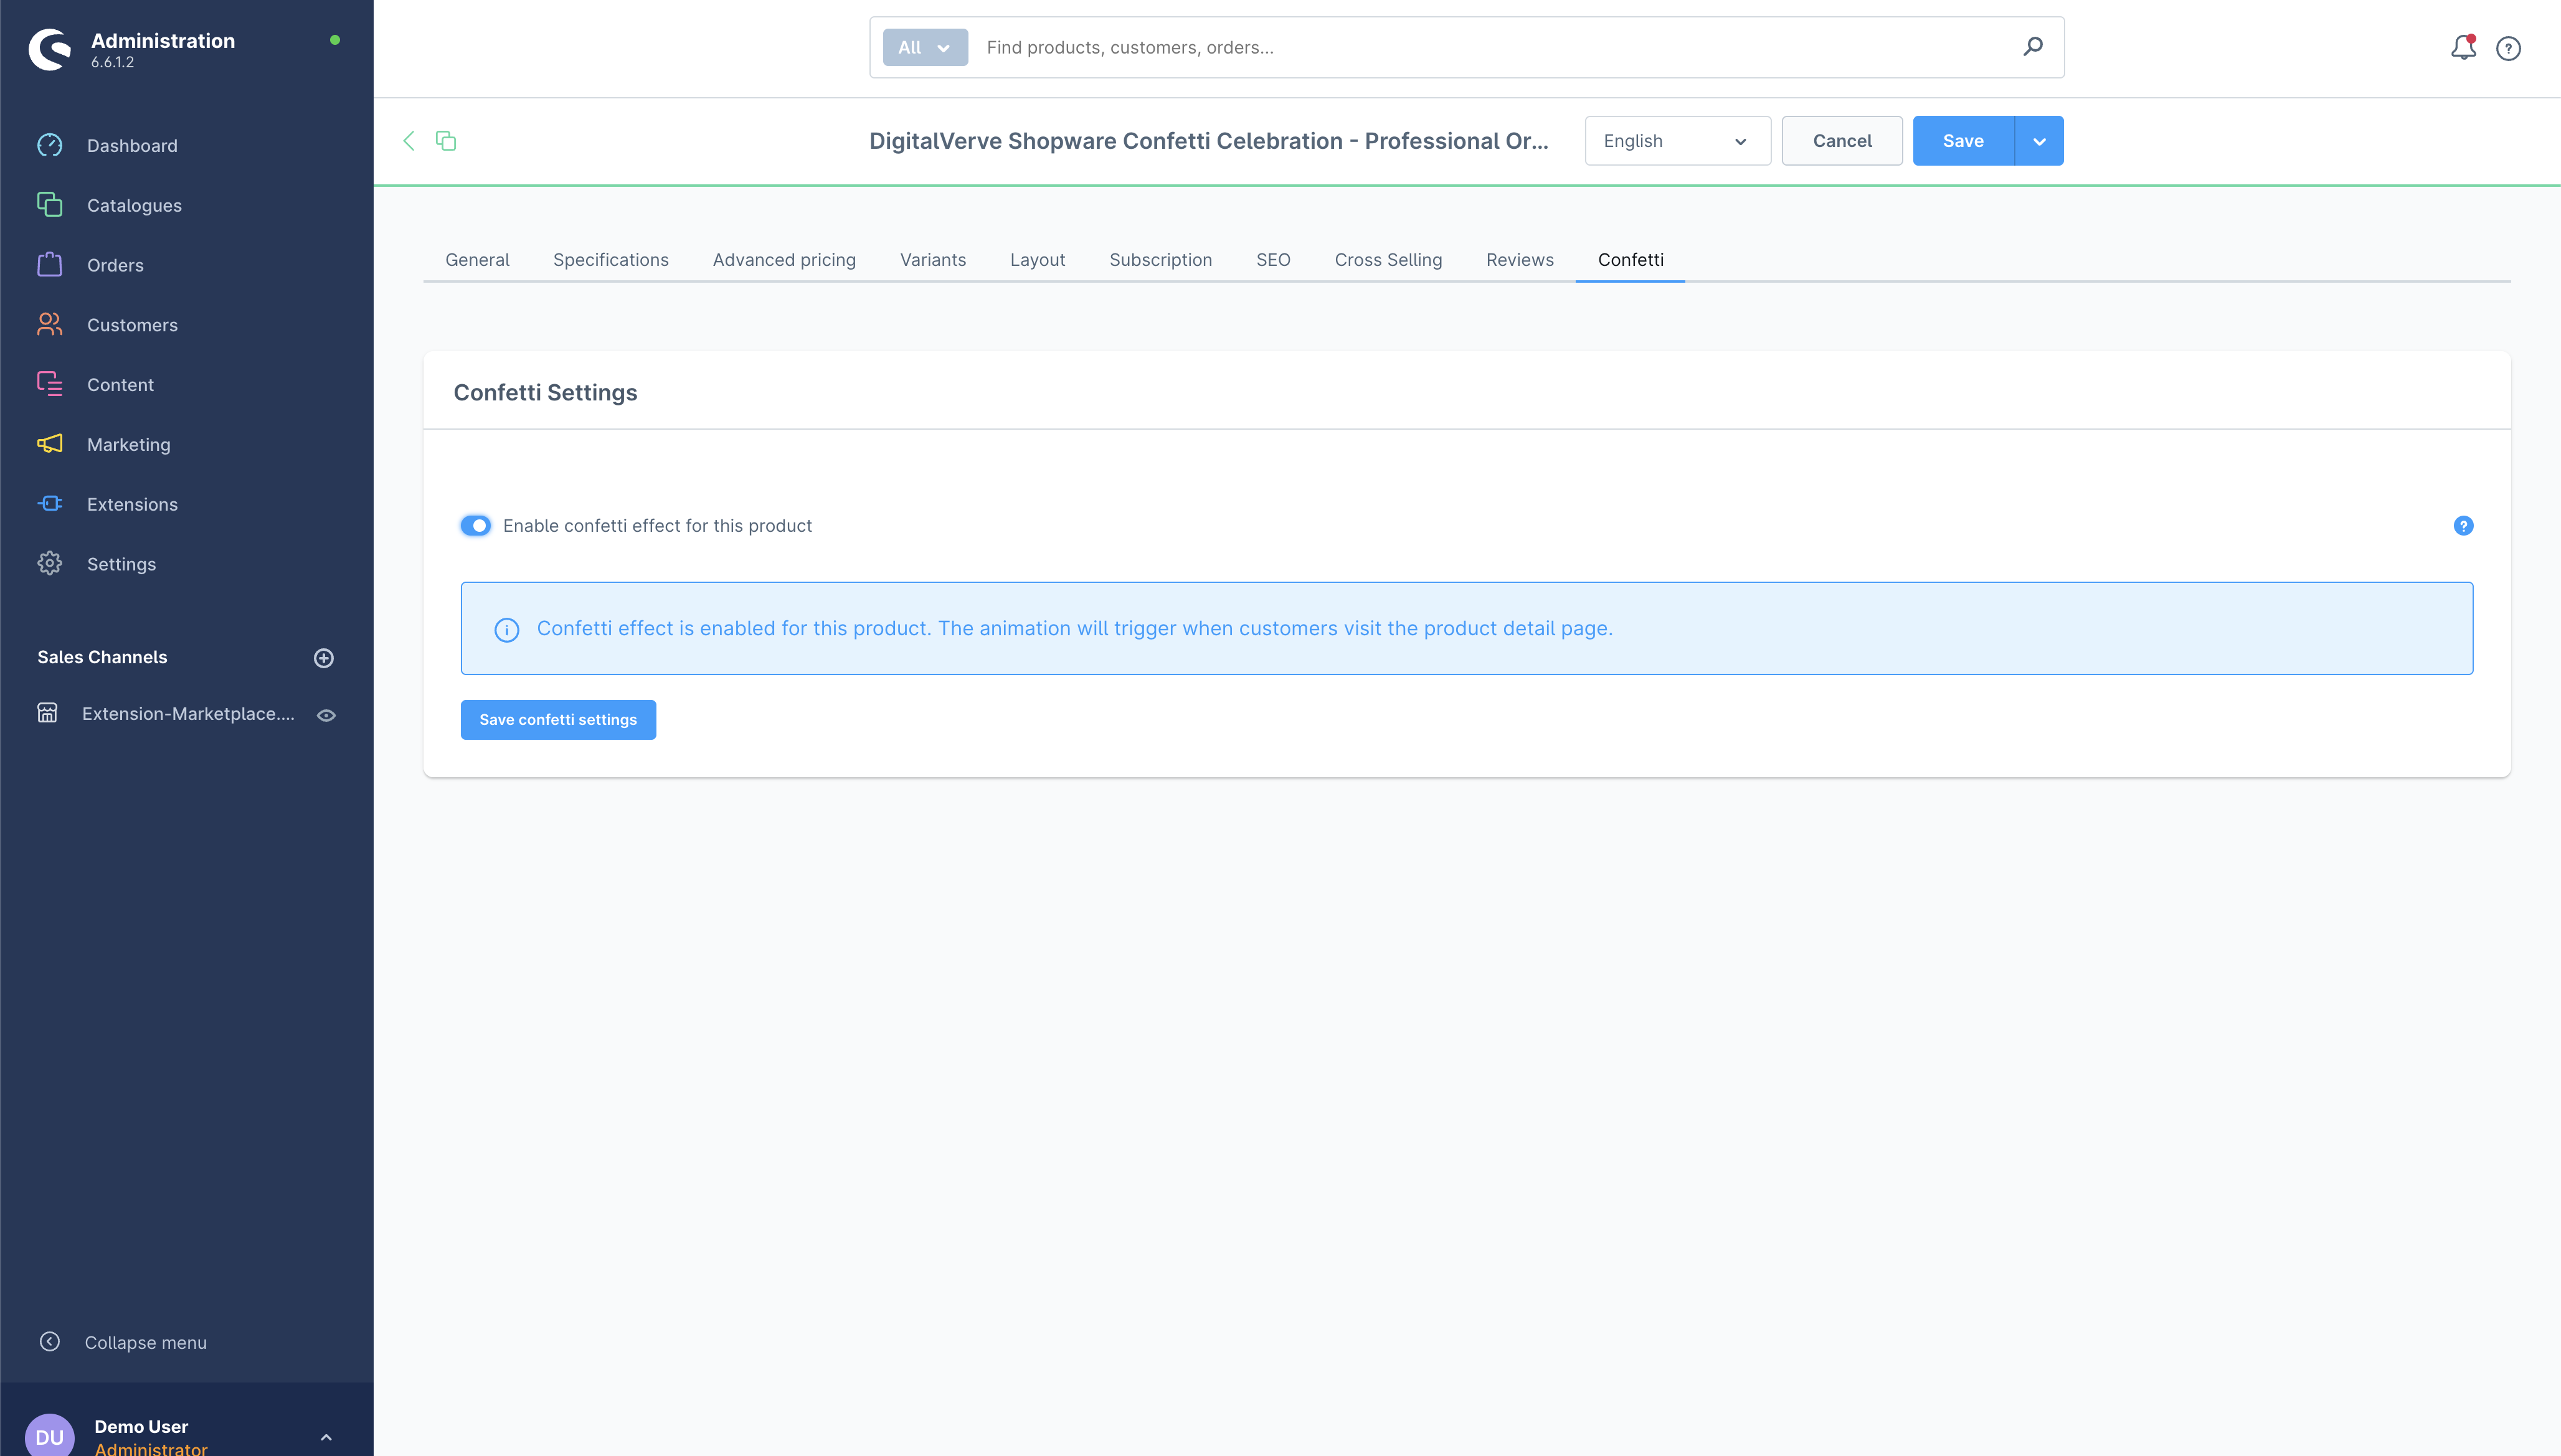Add a sales channel with plus icon
The image size is (2561, 1456).
point(324,658)
